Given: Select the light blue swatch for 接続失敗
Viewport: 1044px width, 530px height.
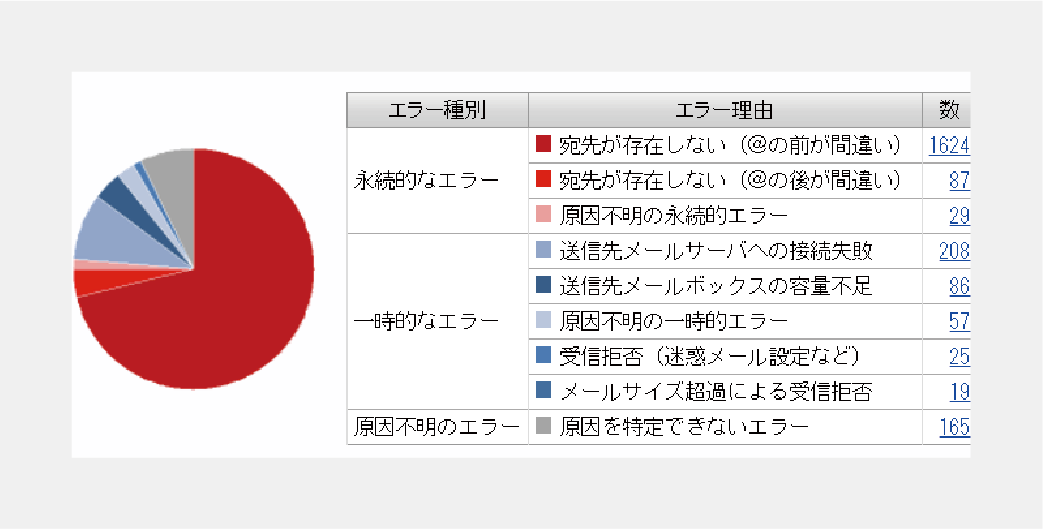Looking at the screenshot, I should pyautogui.click(x=544, y=250).
